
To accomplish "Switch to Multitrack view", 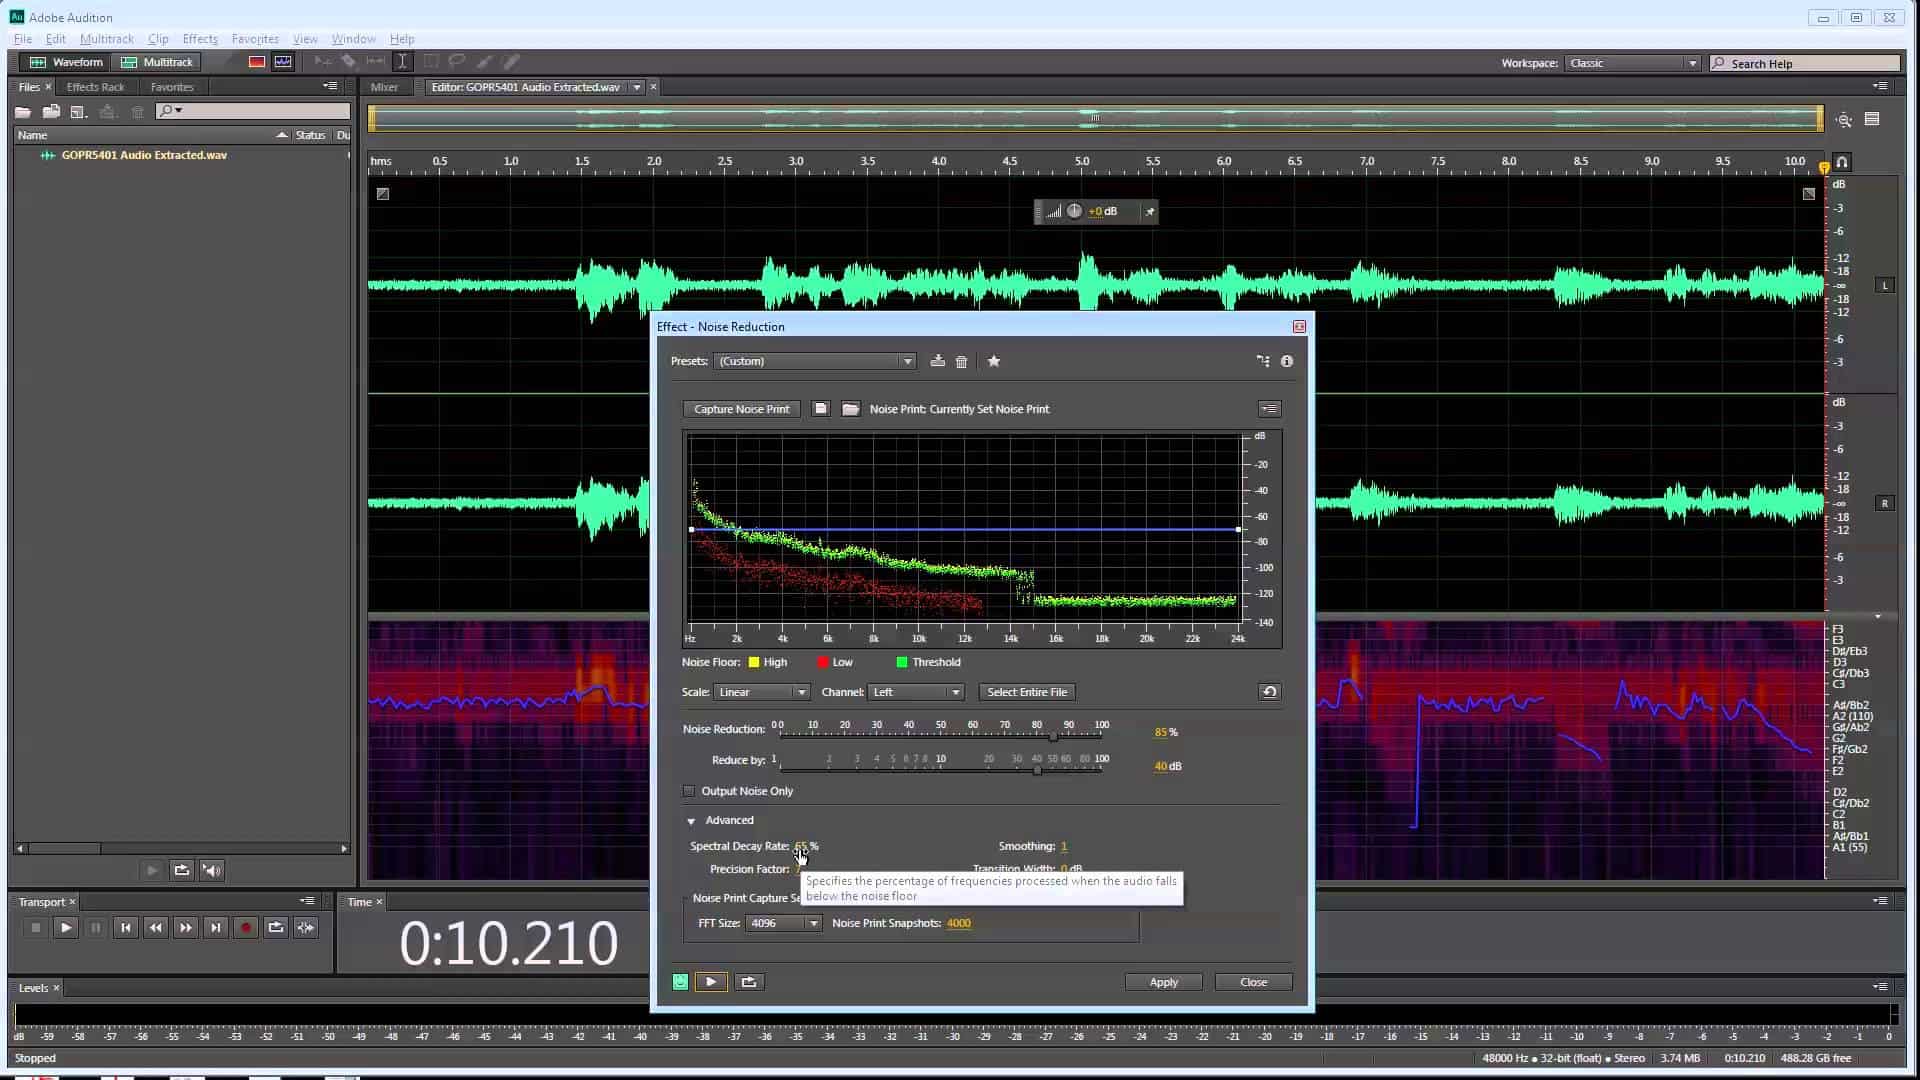I will click(x=157, y=62).
